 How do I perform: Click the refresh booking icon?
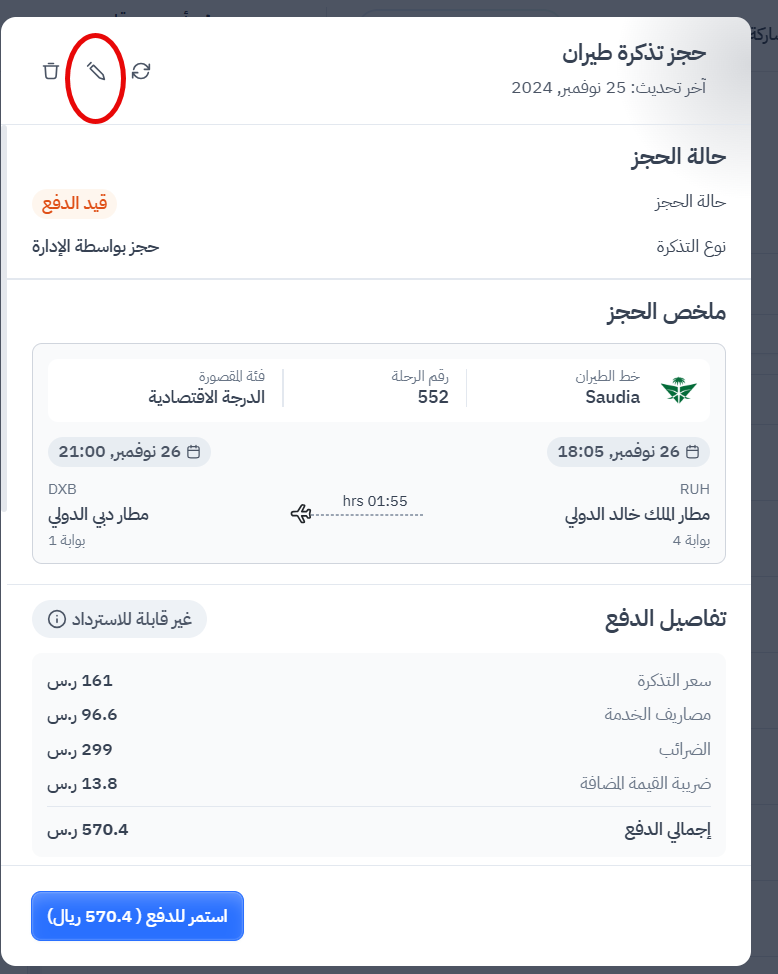coord(141,71)
